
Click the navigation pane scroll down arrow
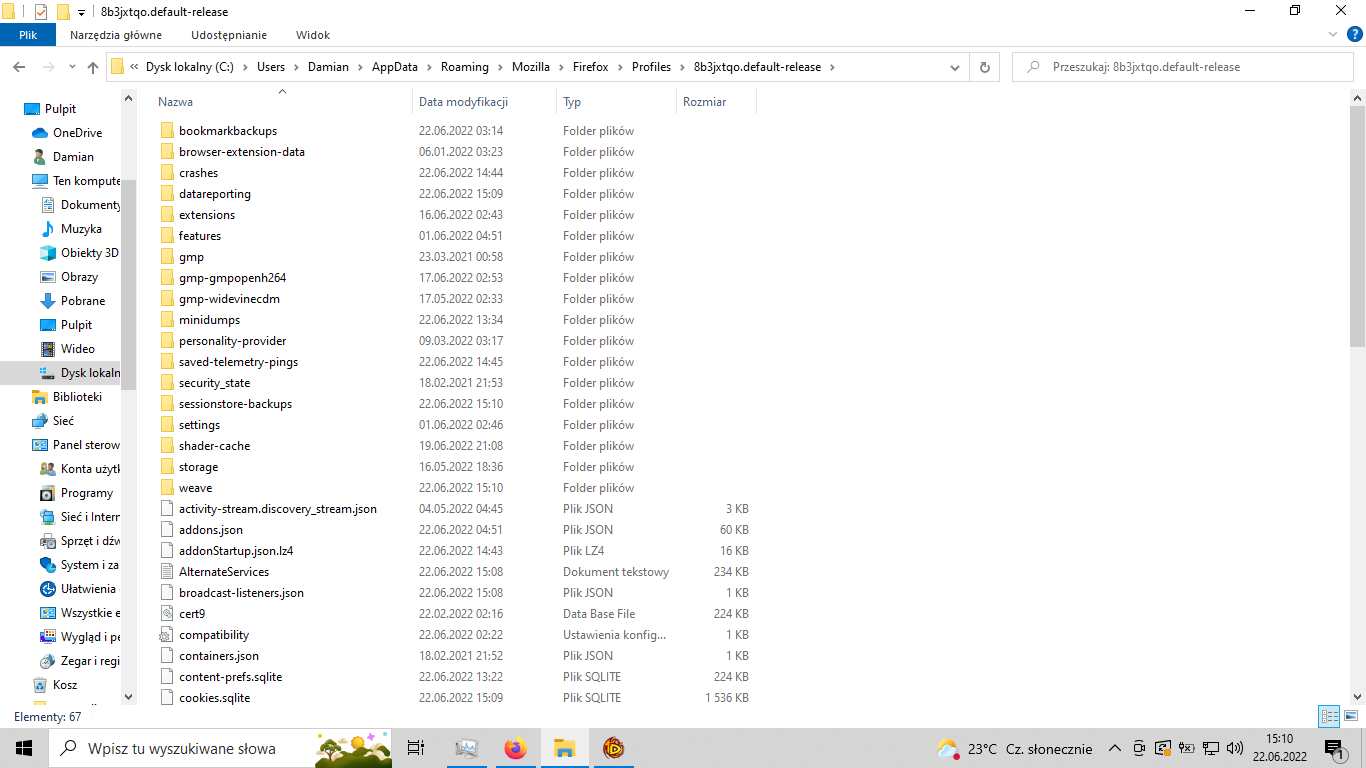tap(128, 696)
